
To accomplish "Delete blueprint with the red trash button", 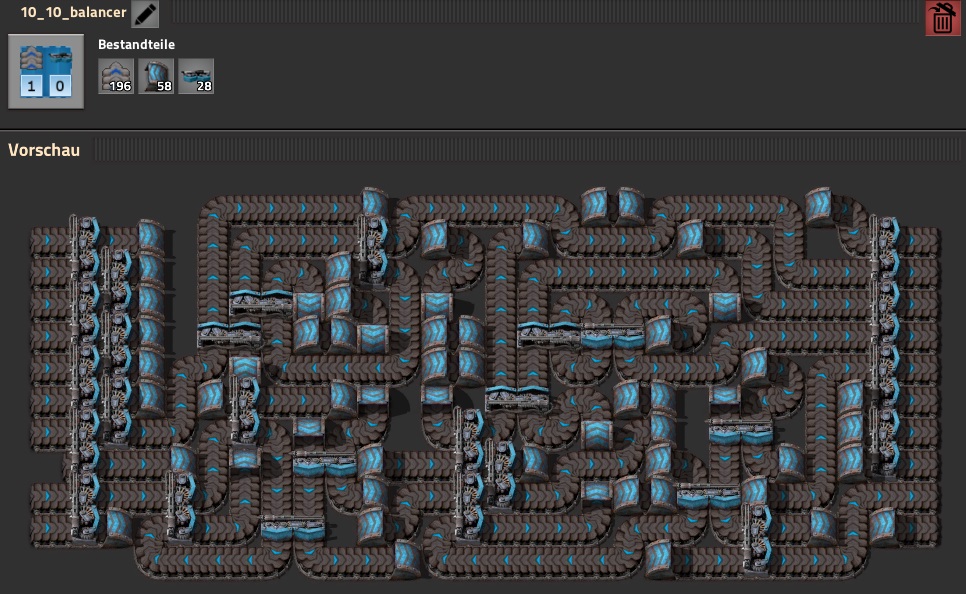I will (x=941, y=18).
